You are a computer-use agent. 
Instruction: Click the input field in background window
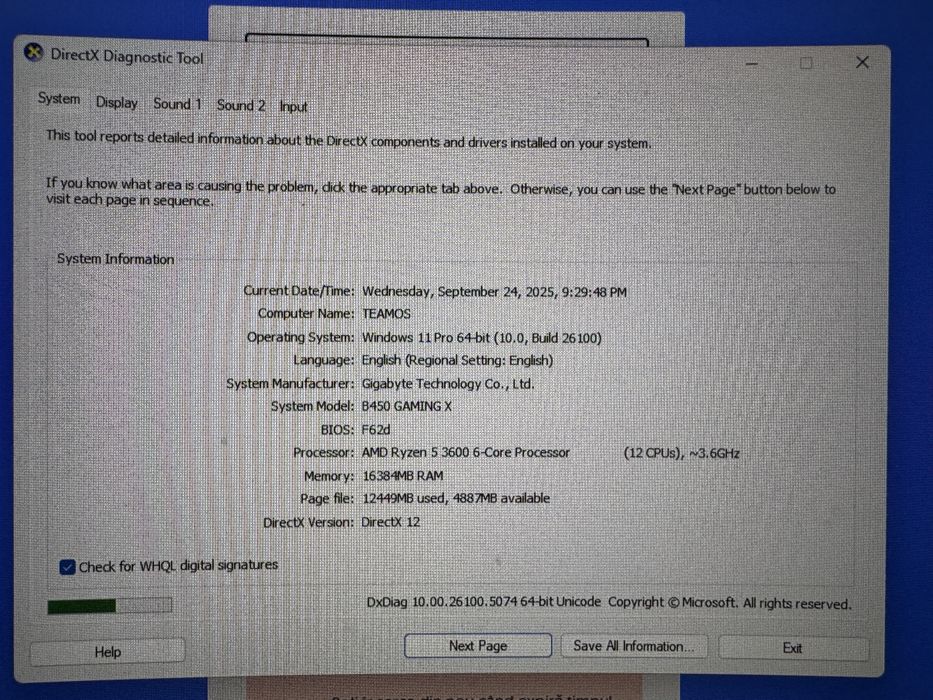[x=446, y=39]
